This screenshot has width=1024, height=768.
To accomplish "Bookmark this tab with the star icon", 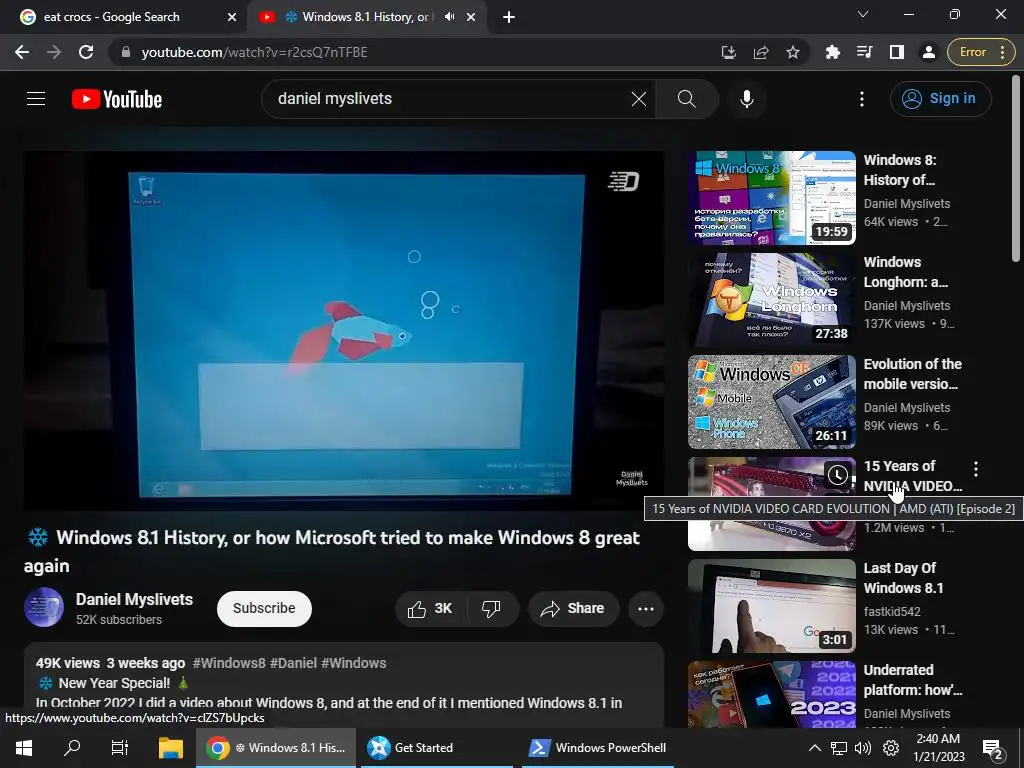I will (x=793, y=52).
